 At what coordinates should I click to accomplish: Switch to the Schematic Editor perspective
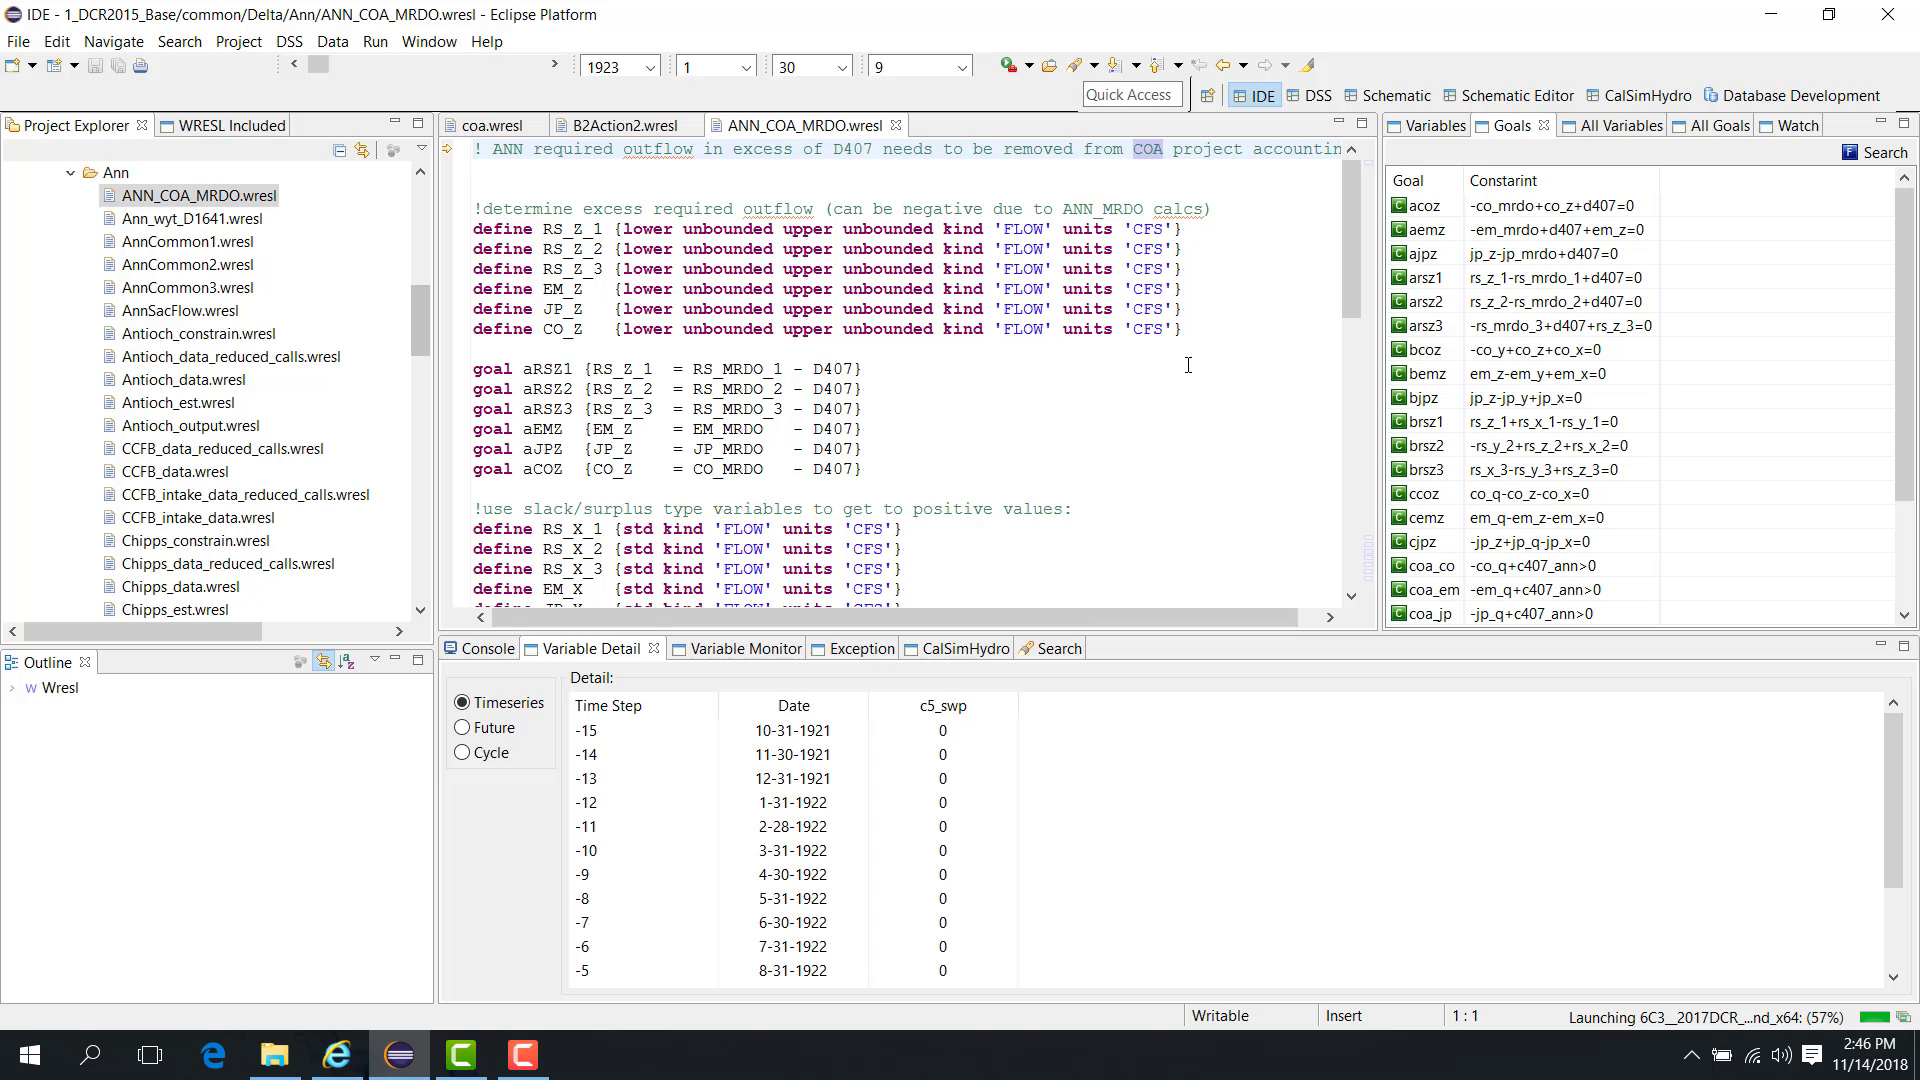click(x=1508, y=96)
